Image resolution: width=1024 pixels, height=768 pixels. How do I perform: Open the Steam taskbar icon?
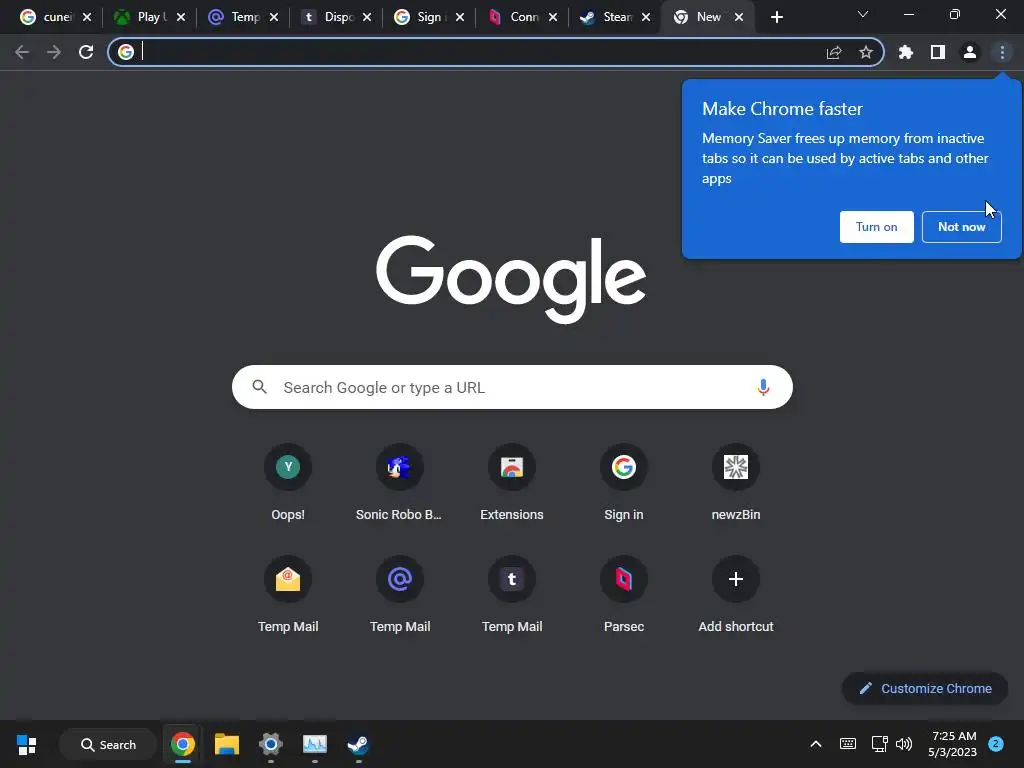[x=358, y=744]
